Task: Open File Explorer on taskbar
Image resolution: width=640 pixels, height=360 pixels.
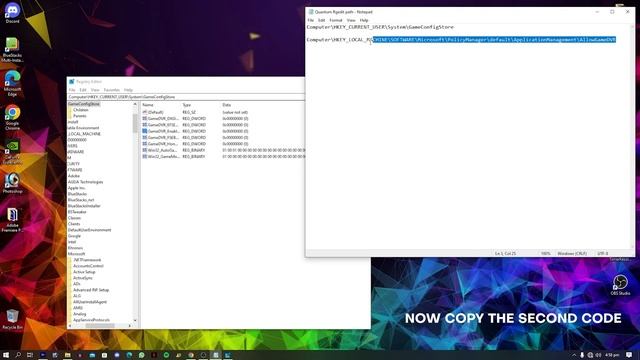Action: [67, 355]
